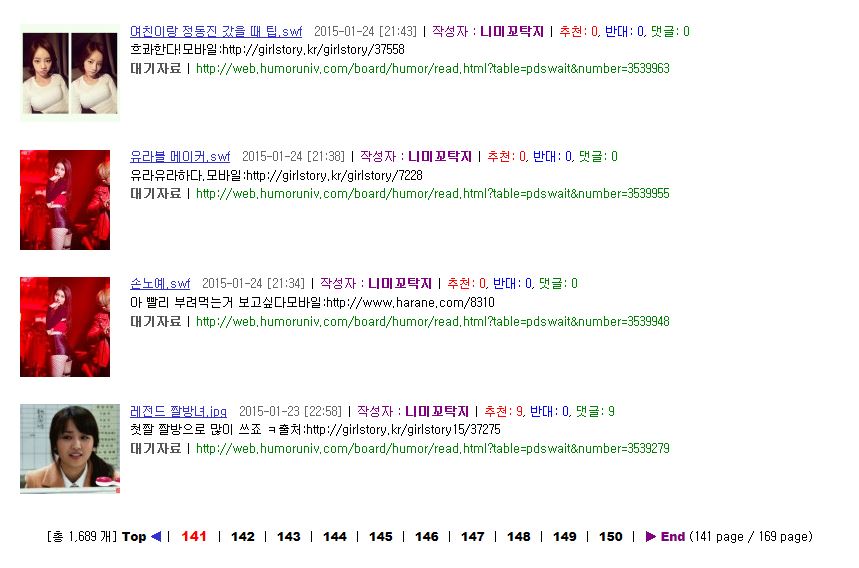Go to page 148
The height and width of the screenshot is (568, 859).
tap(519, 537)
